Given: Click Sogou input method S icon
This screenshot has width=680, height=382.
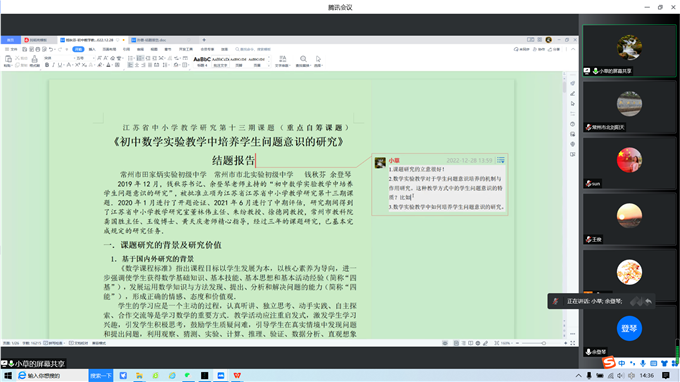Looking at the screenshot, I should point(609,362).
